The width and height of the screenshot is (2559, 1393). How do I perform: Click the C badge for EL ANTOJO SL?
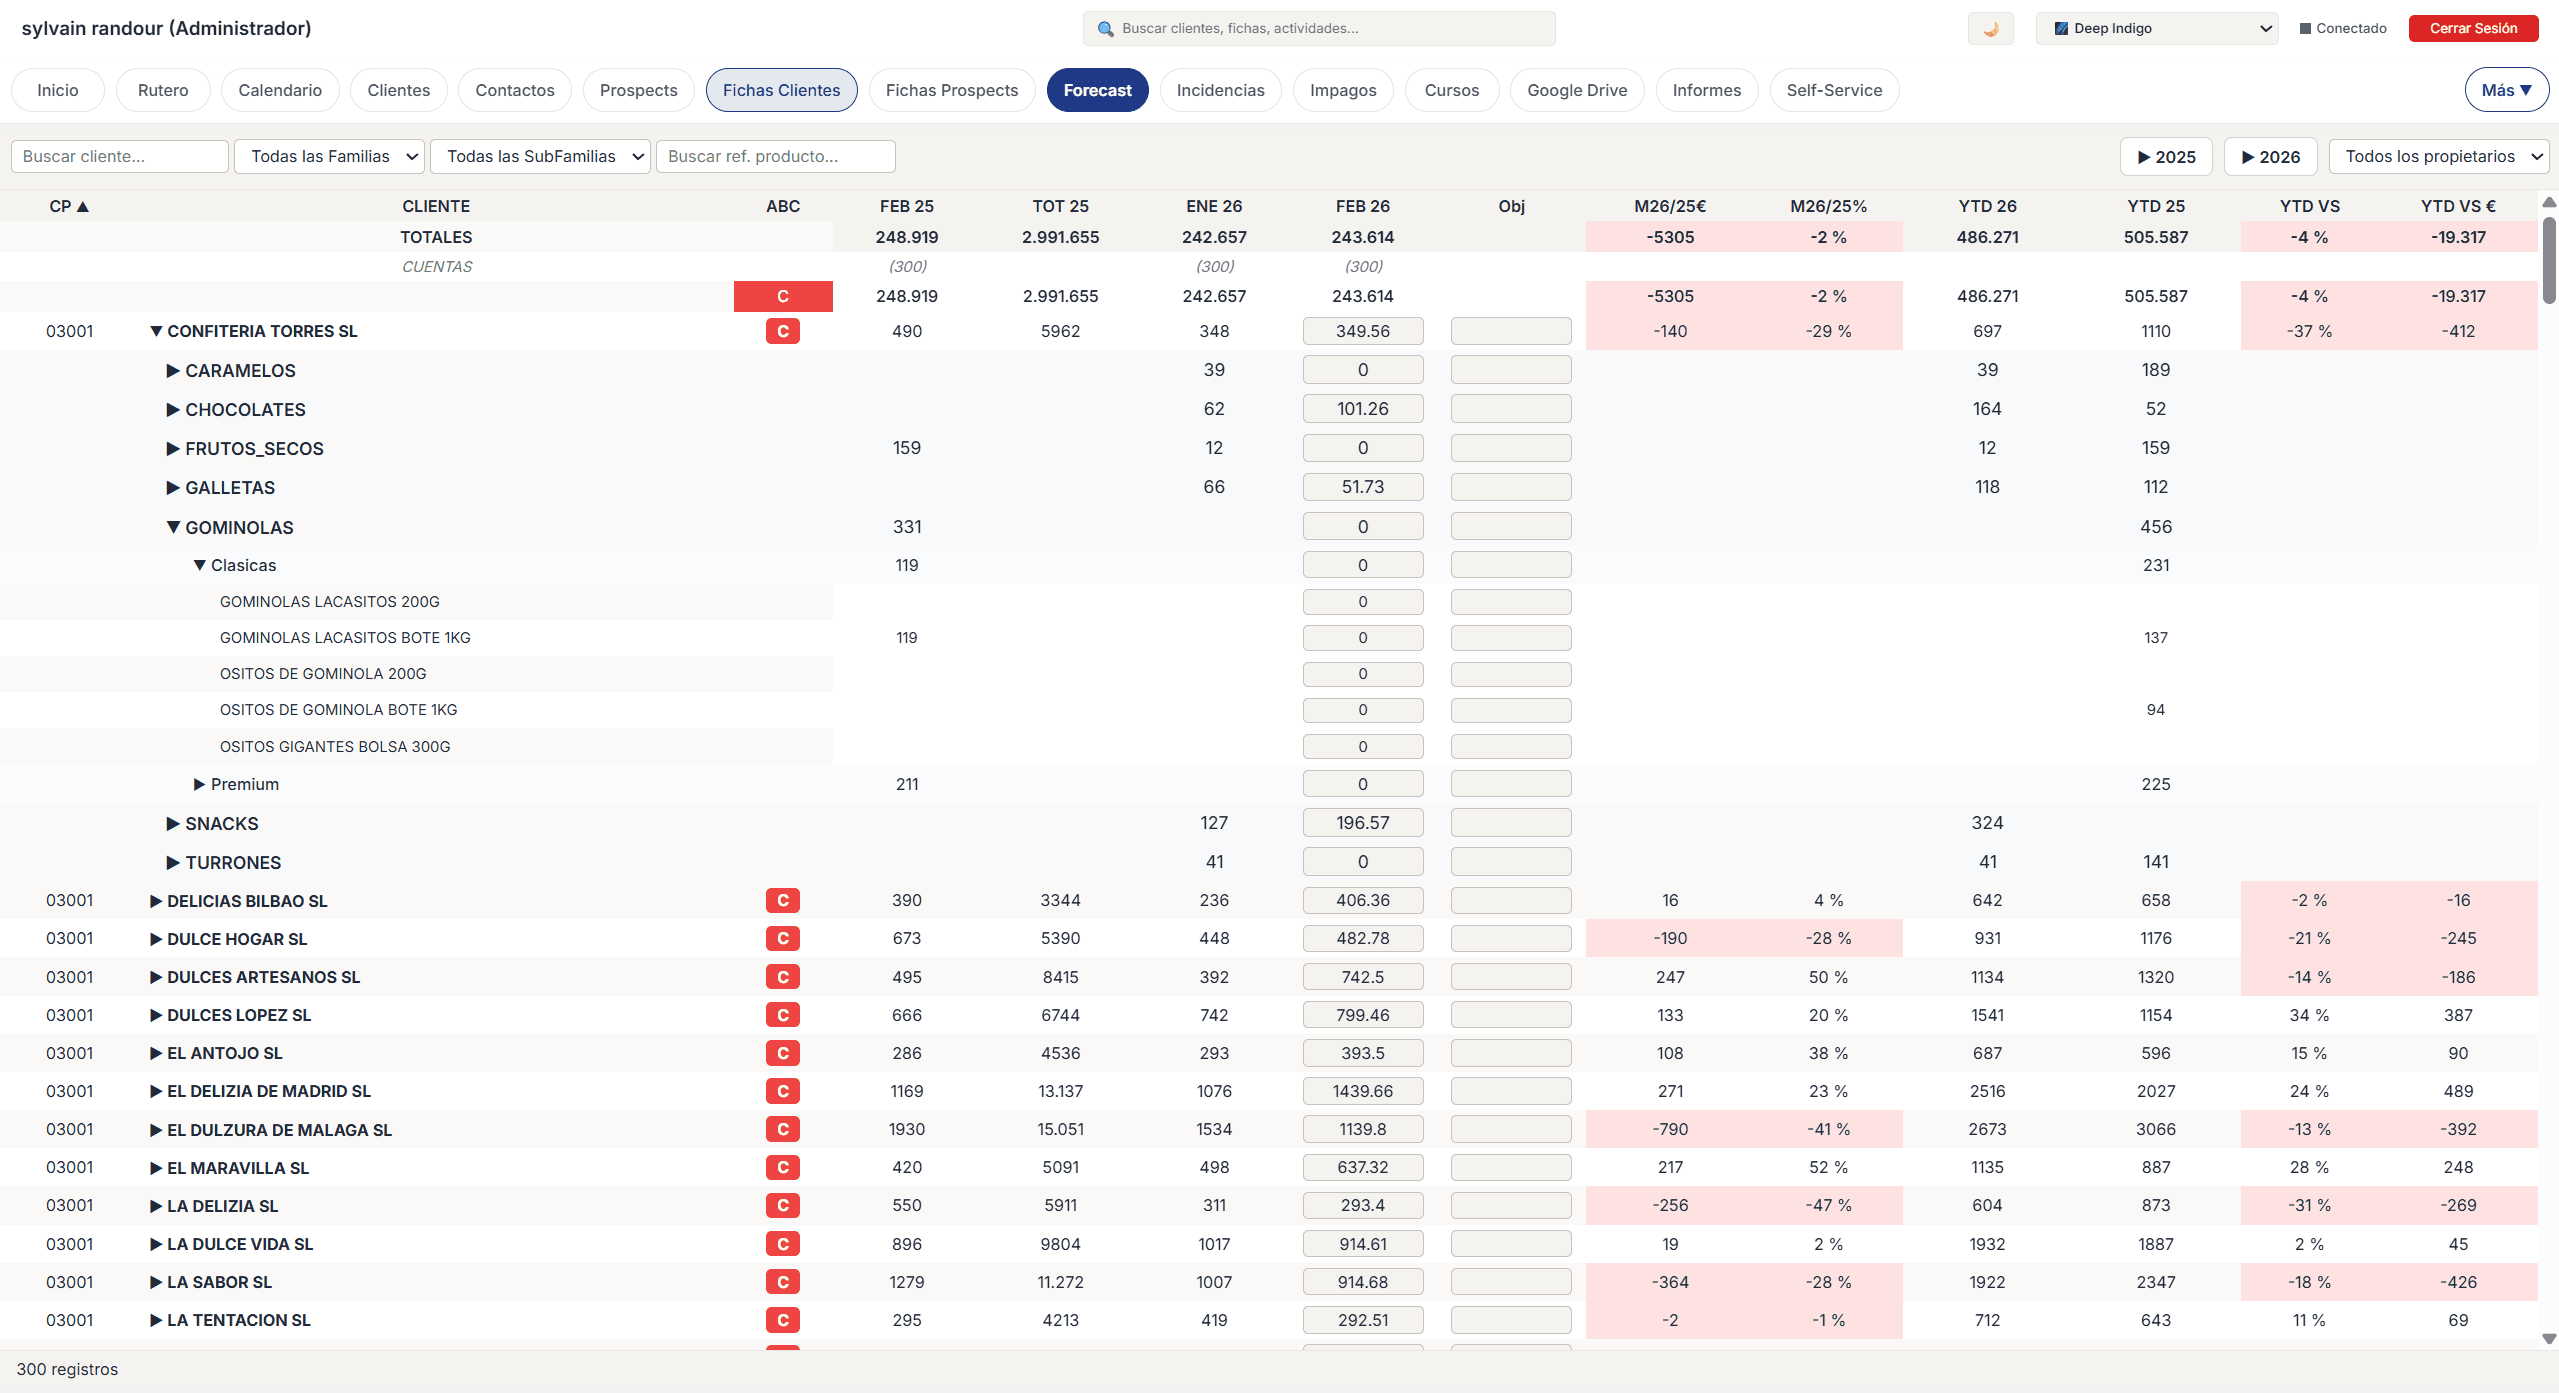(x=783, y=1053)
